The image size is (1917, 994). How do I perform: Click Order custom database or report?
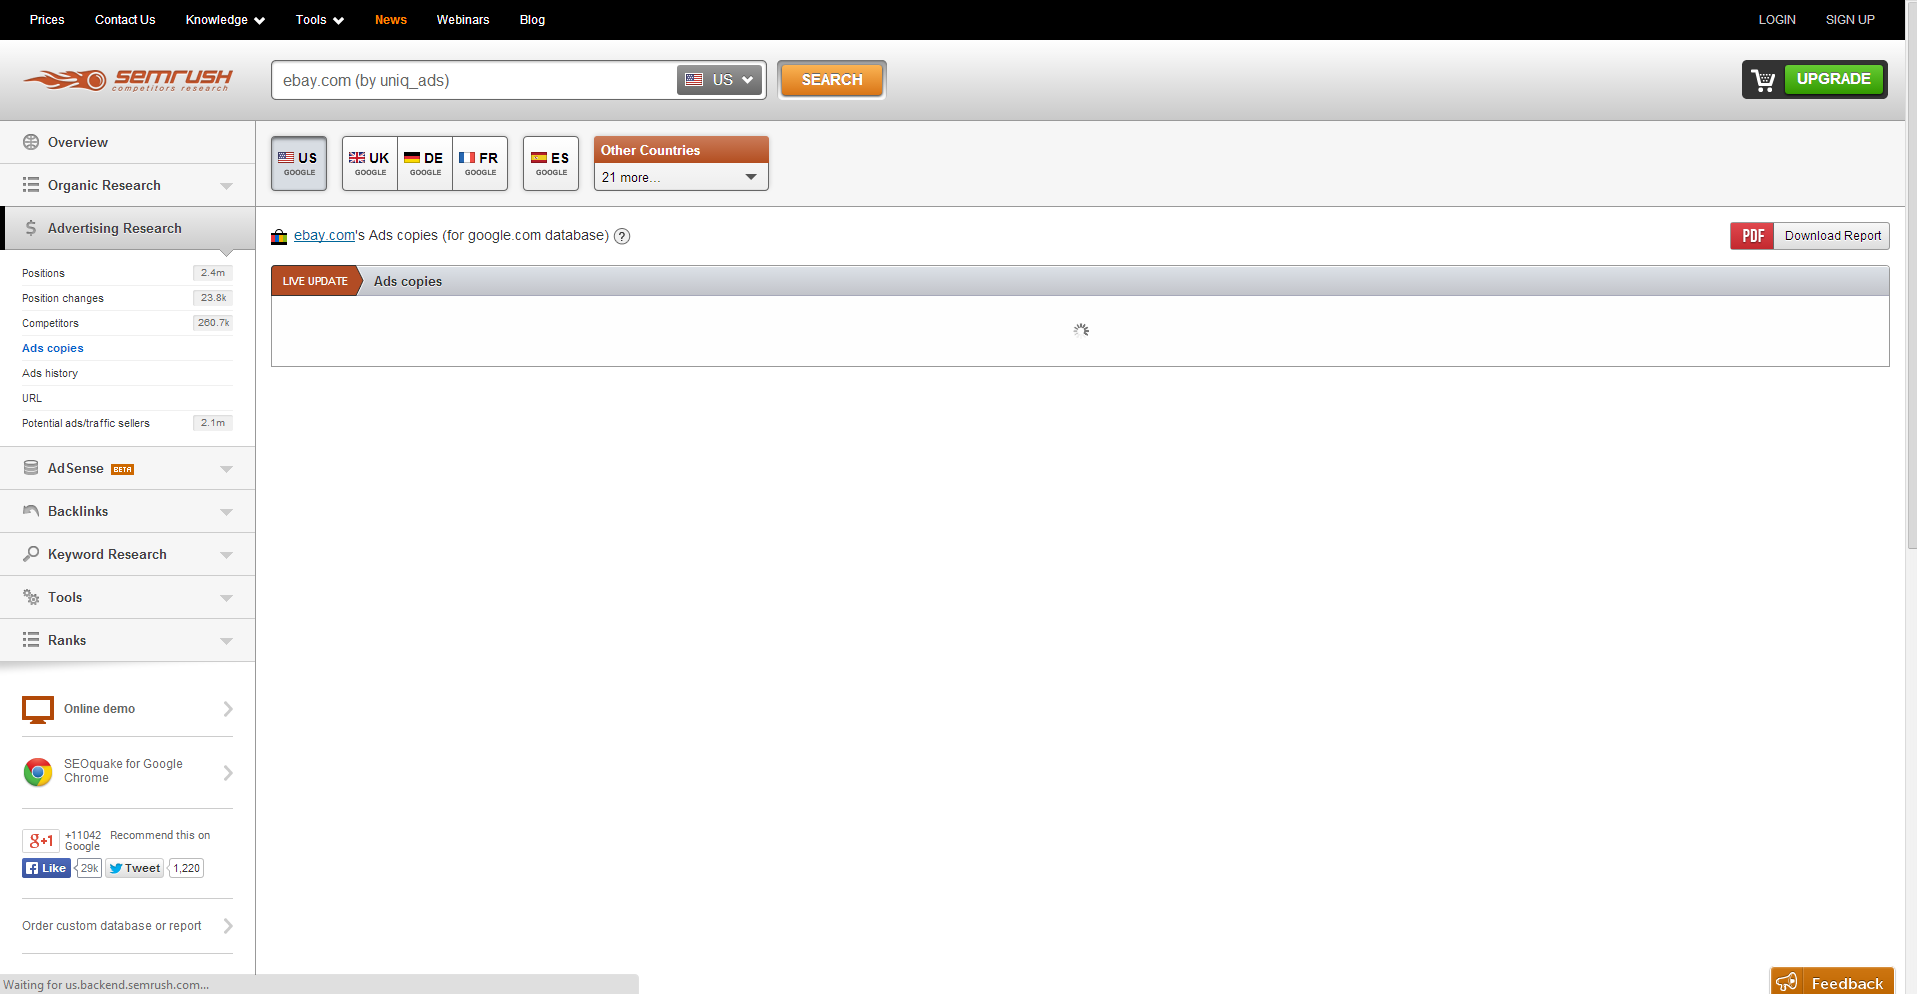112,926
